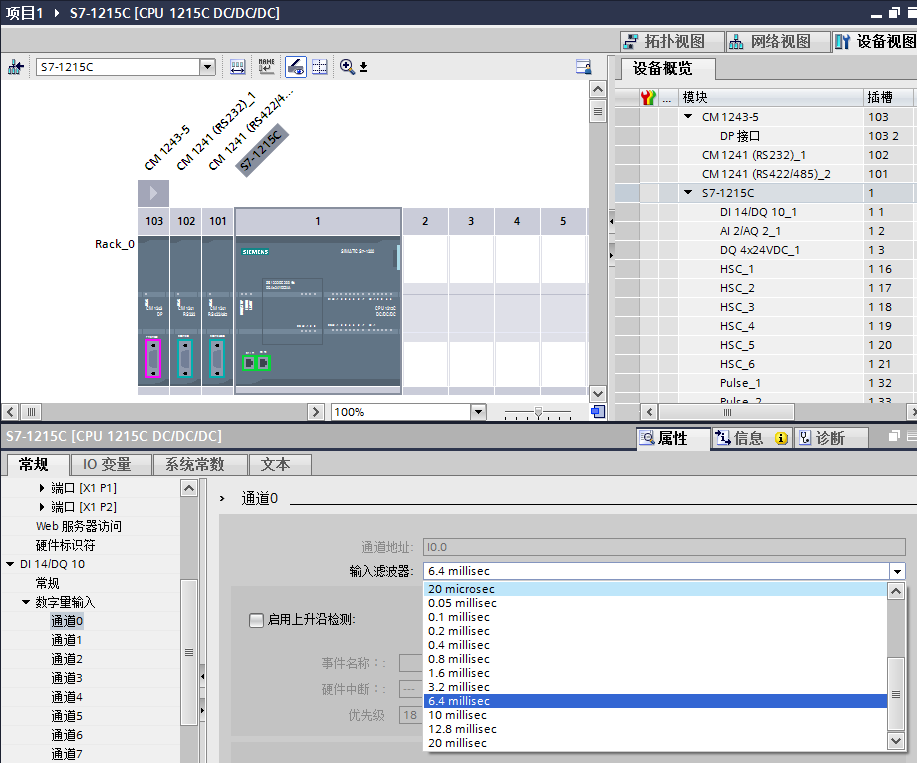Click the float inspector window icon

click(894, 436)
